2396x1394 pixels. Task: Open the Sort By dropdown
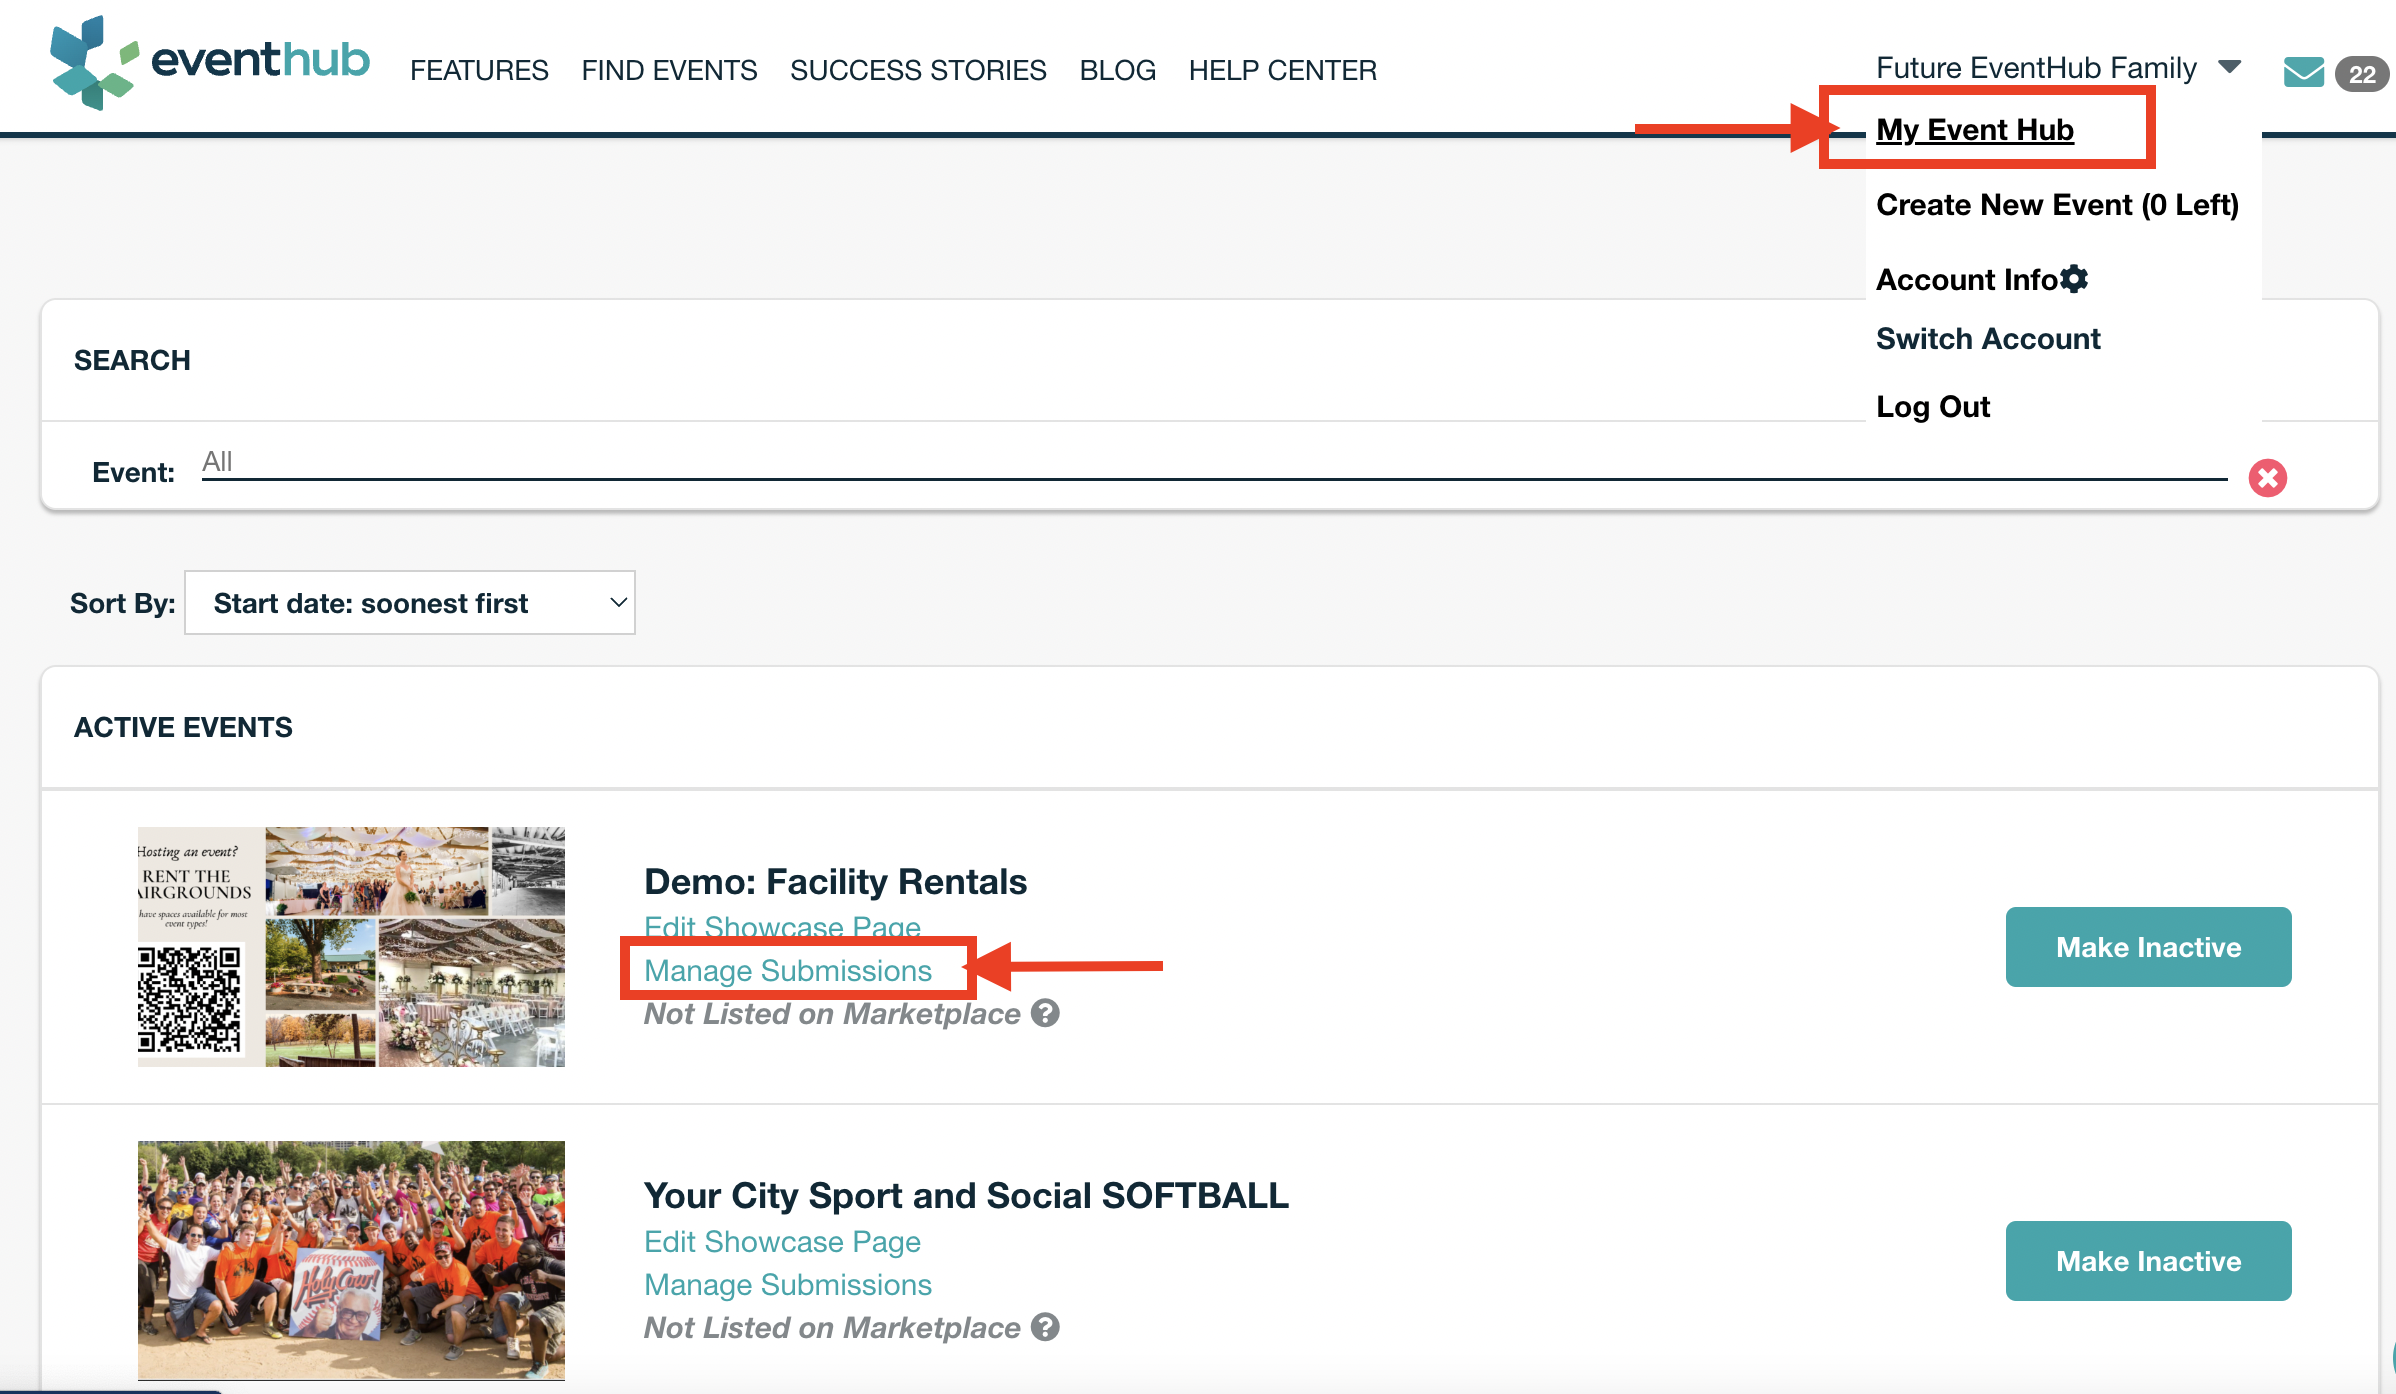click(410, 603)
